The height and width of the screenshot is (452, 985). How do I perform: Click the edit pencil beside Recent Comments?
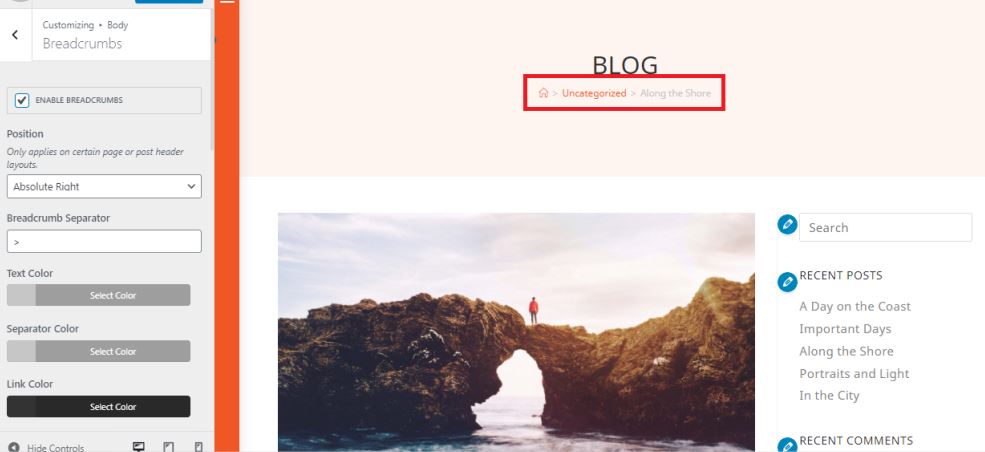point(787,446)
